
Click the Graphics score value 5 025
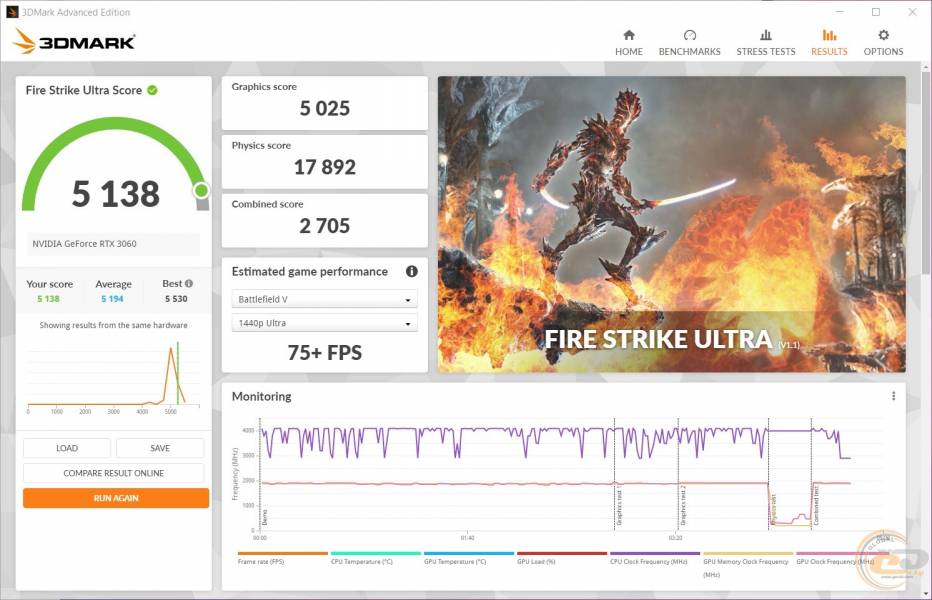click(x=325, y=108)
